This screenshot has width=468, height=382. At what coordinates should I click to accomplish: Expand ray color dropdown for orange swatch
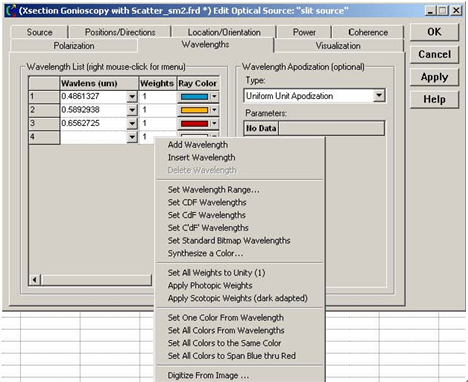click(214, 110)
